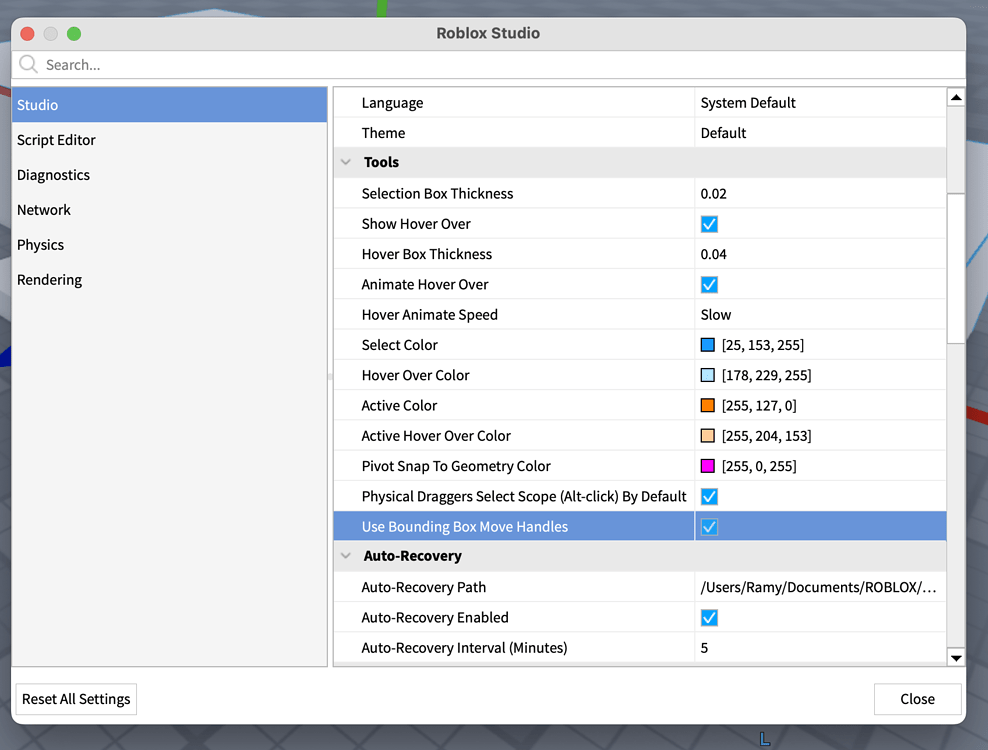Click the Select Color blue swatch
This screenshot has height=750, width=988.
(x=708, y=345)
